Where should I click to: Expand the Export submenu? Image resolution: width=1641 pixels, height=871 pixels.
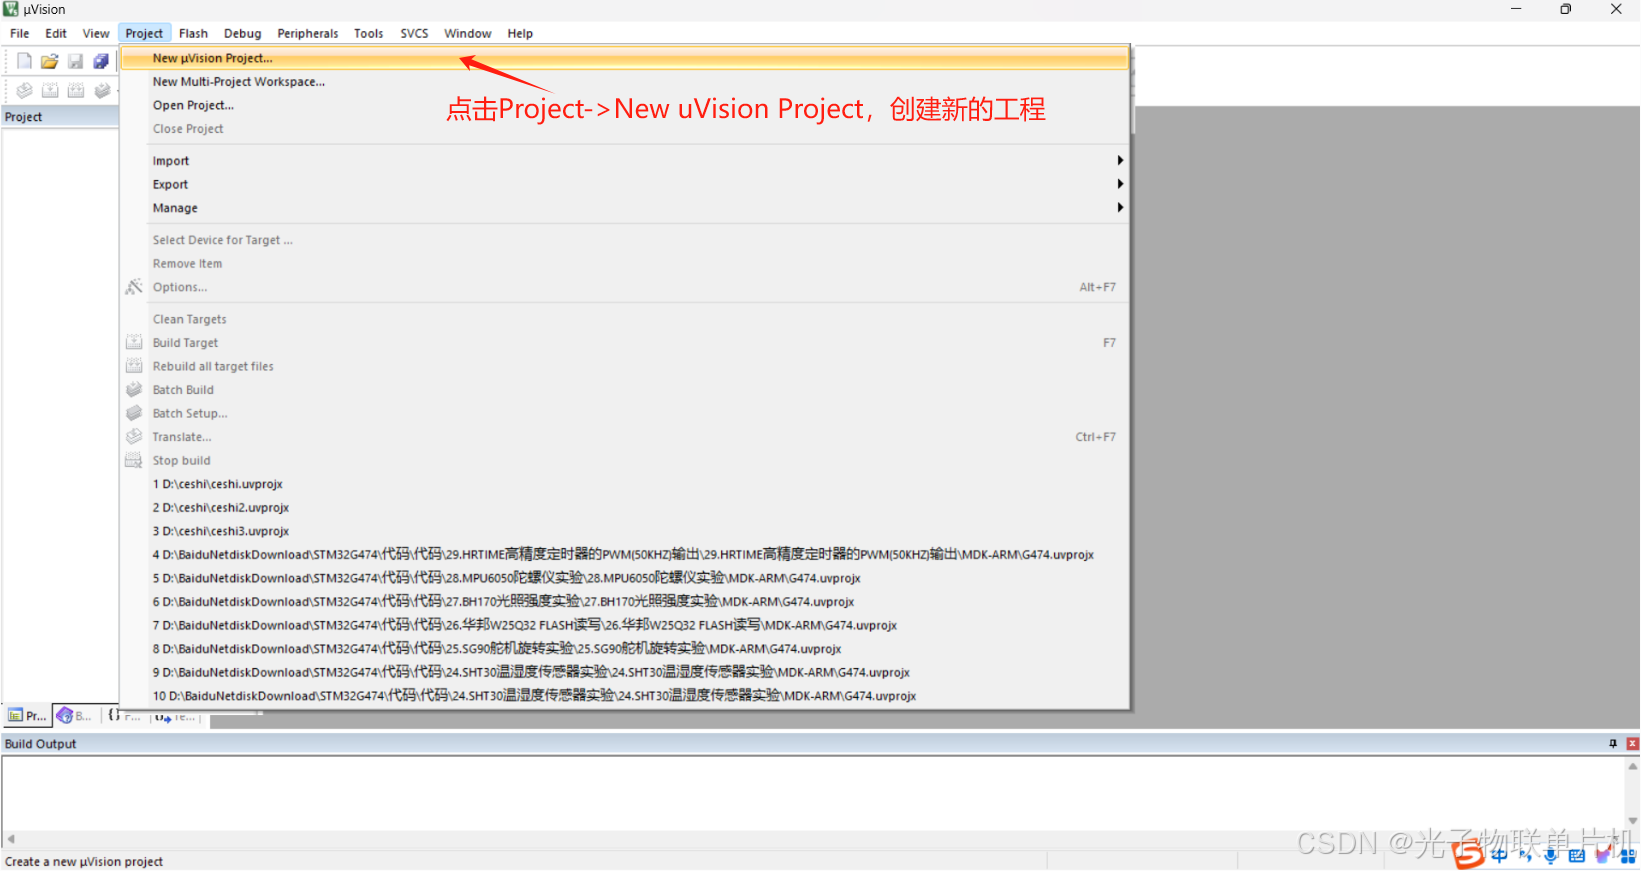[625, 184]
